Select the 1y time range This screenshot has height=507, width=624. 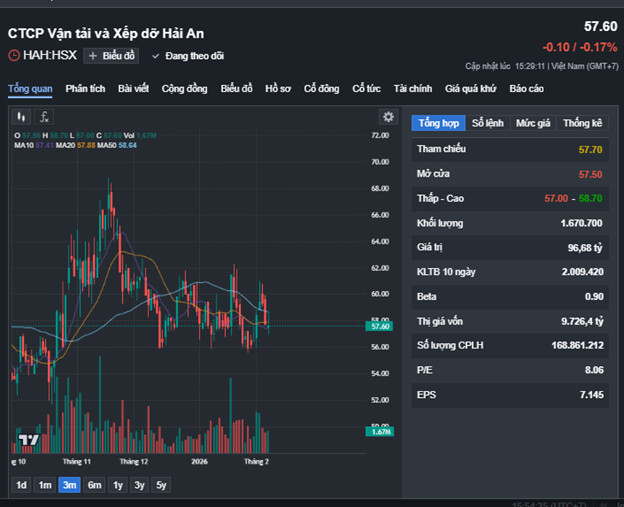pos(117,485)
